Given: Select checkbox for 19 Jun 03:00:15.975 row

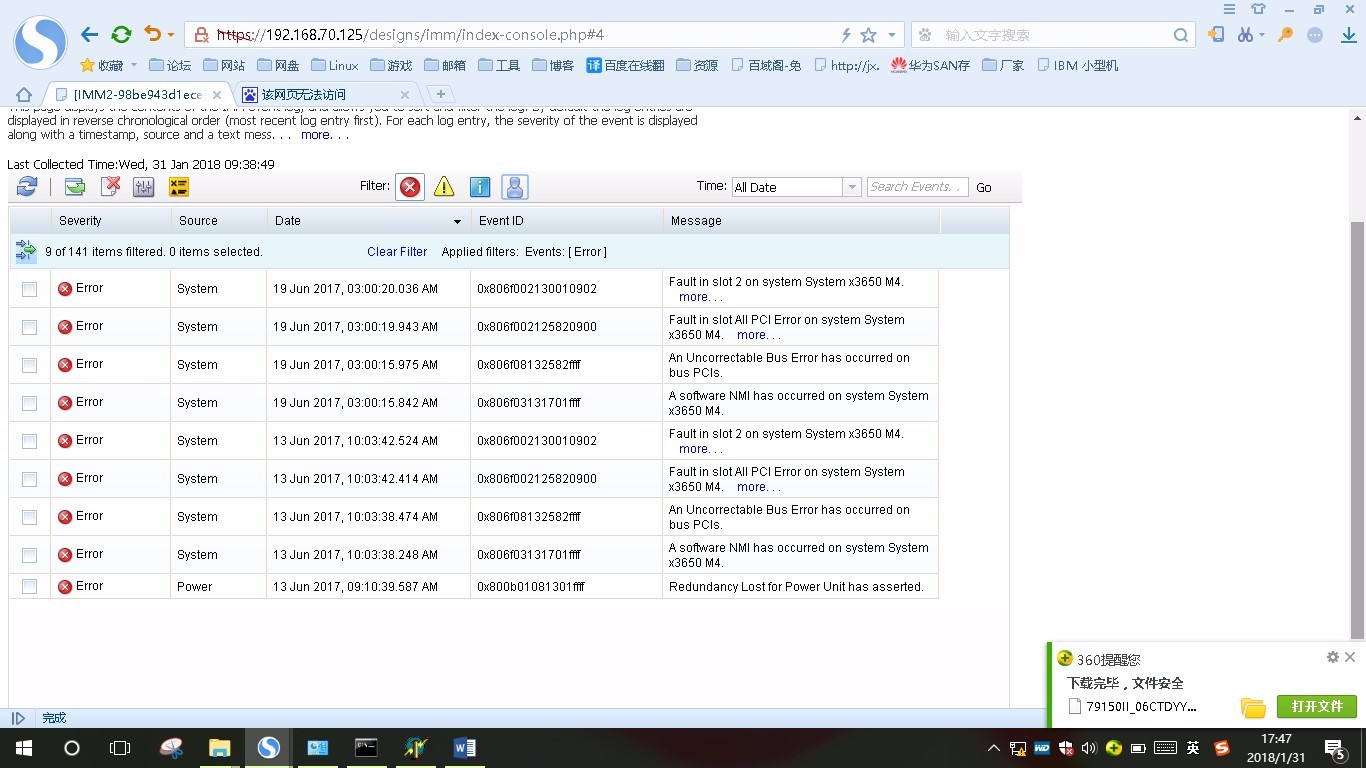Looking at the screenshot, I should (29, 365).
